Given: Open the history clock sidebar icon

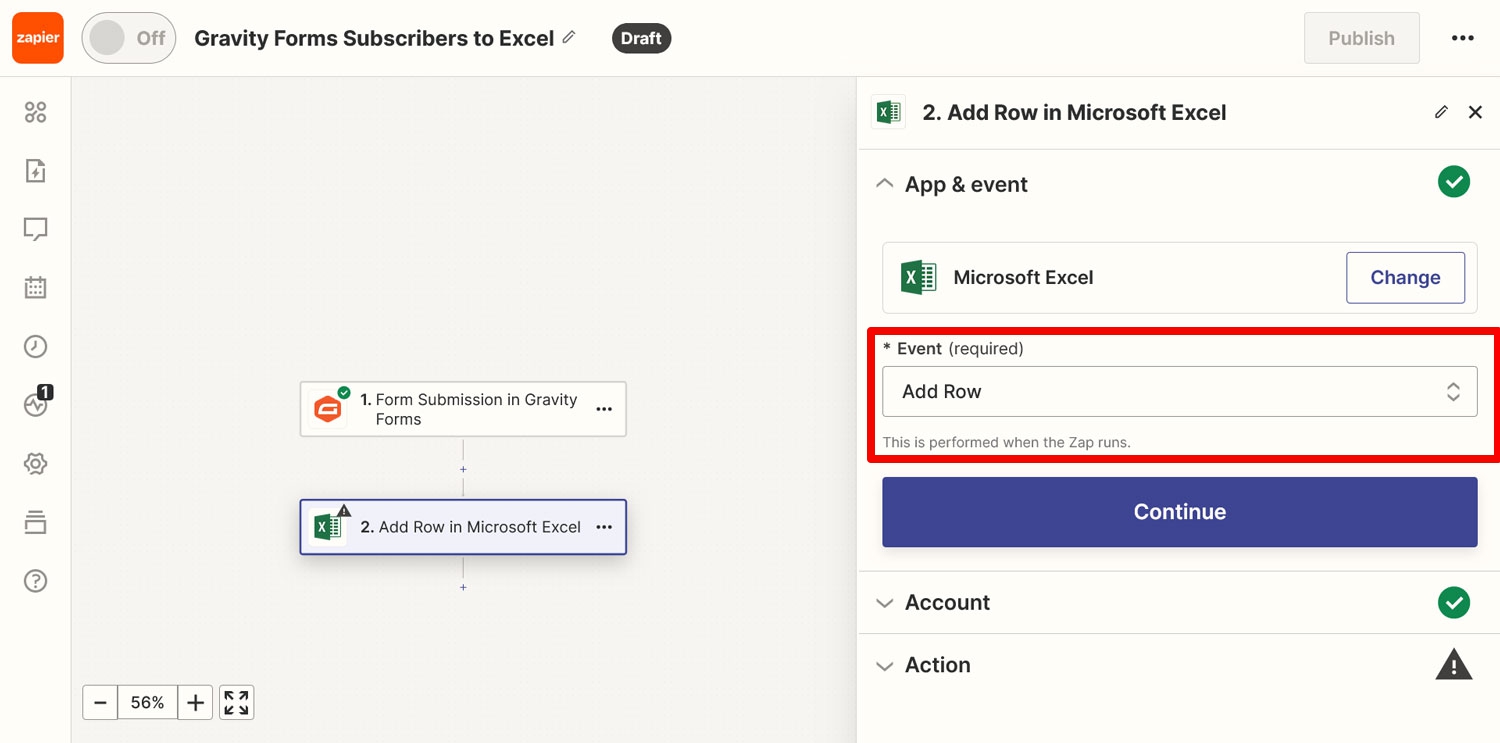Looking at the screenshot, I should tap(35, 347).
